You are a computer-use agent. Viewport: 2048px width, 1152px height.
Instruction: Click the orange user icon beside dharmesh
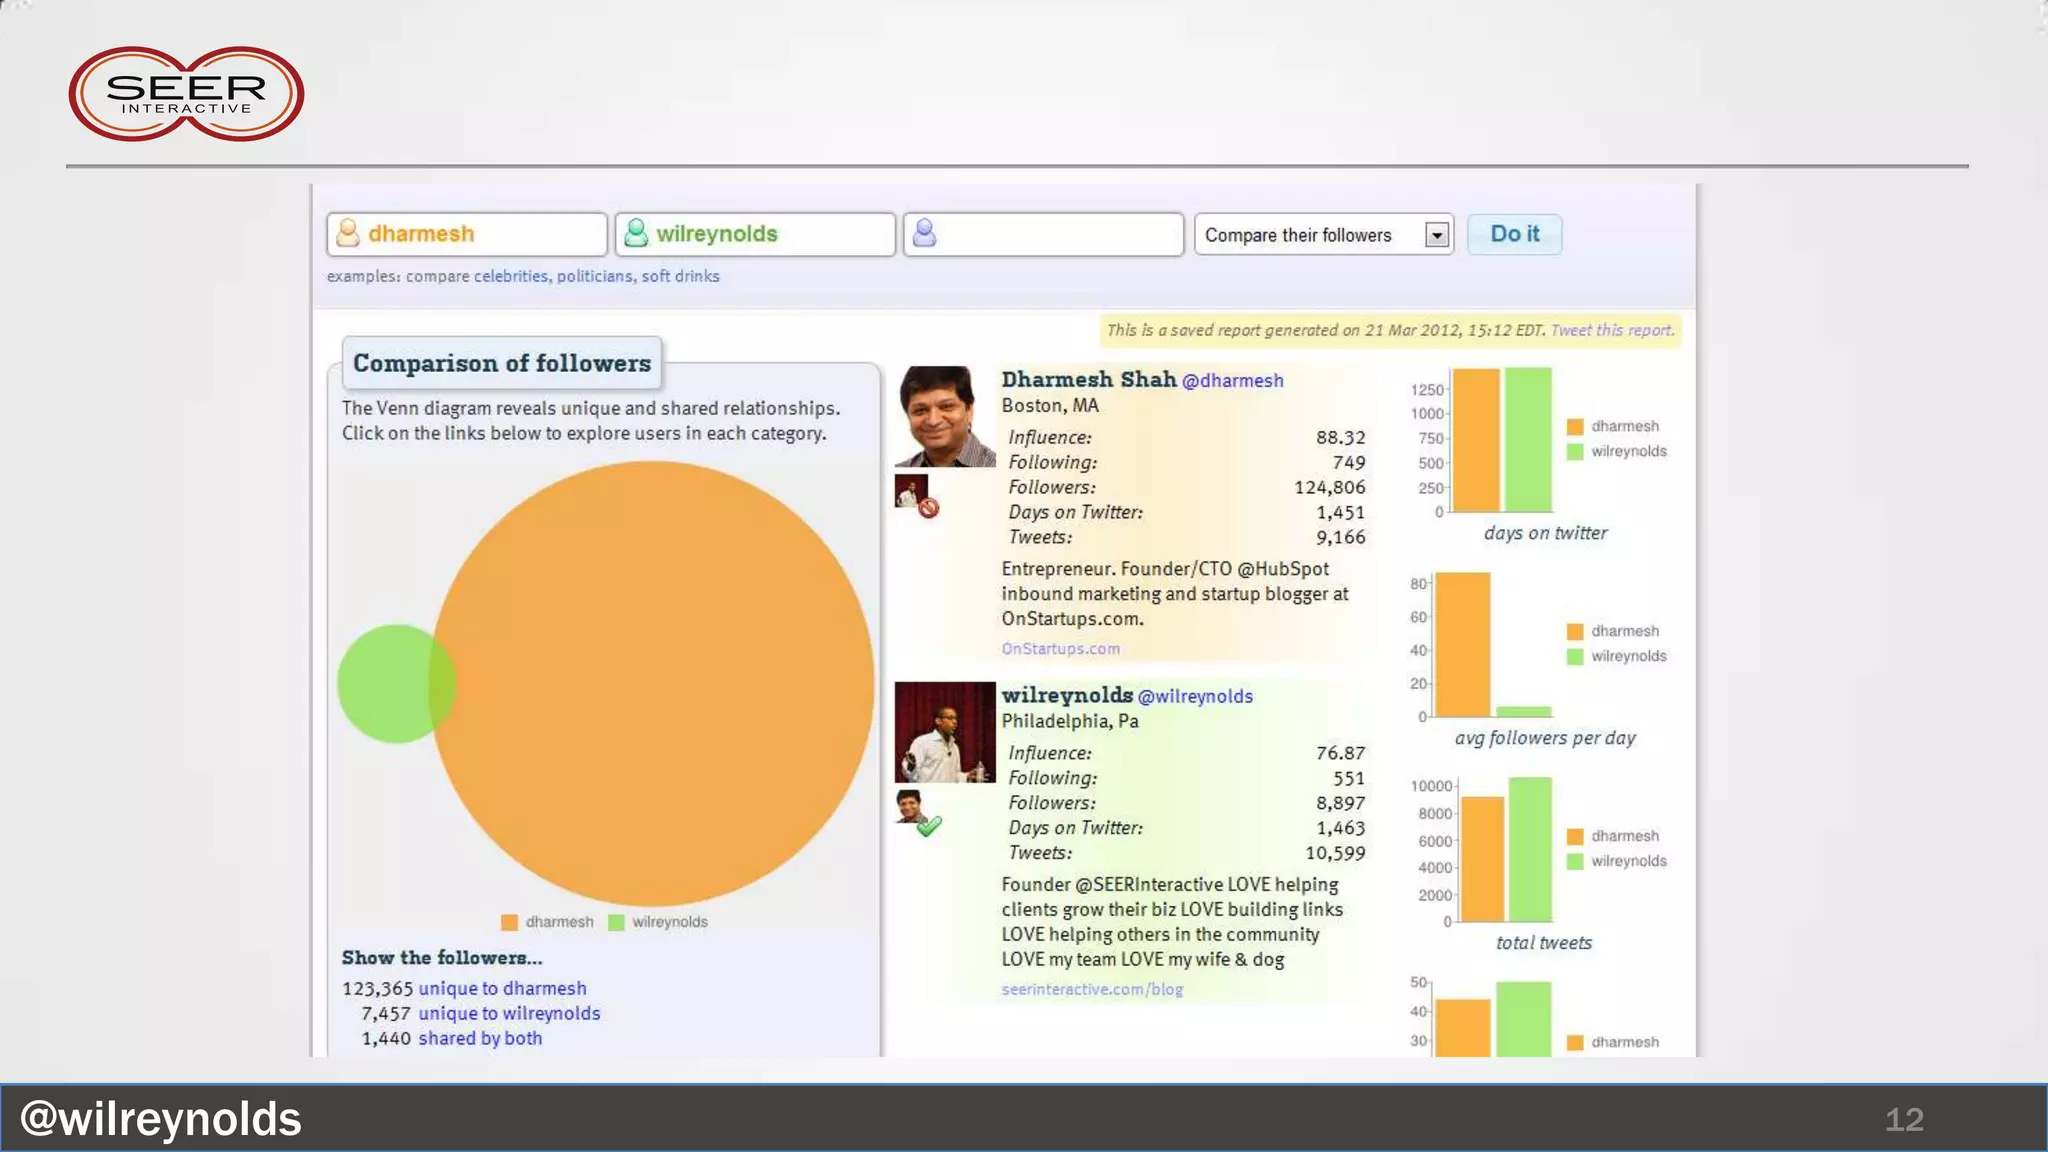[348, 233]
